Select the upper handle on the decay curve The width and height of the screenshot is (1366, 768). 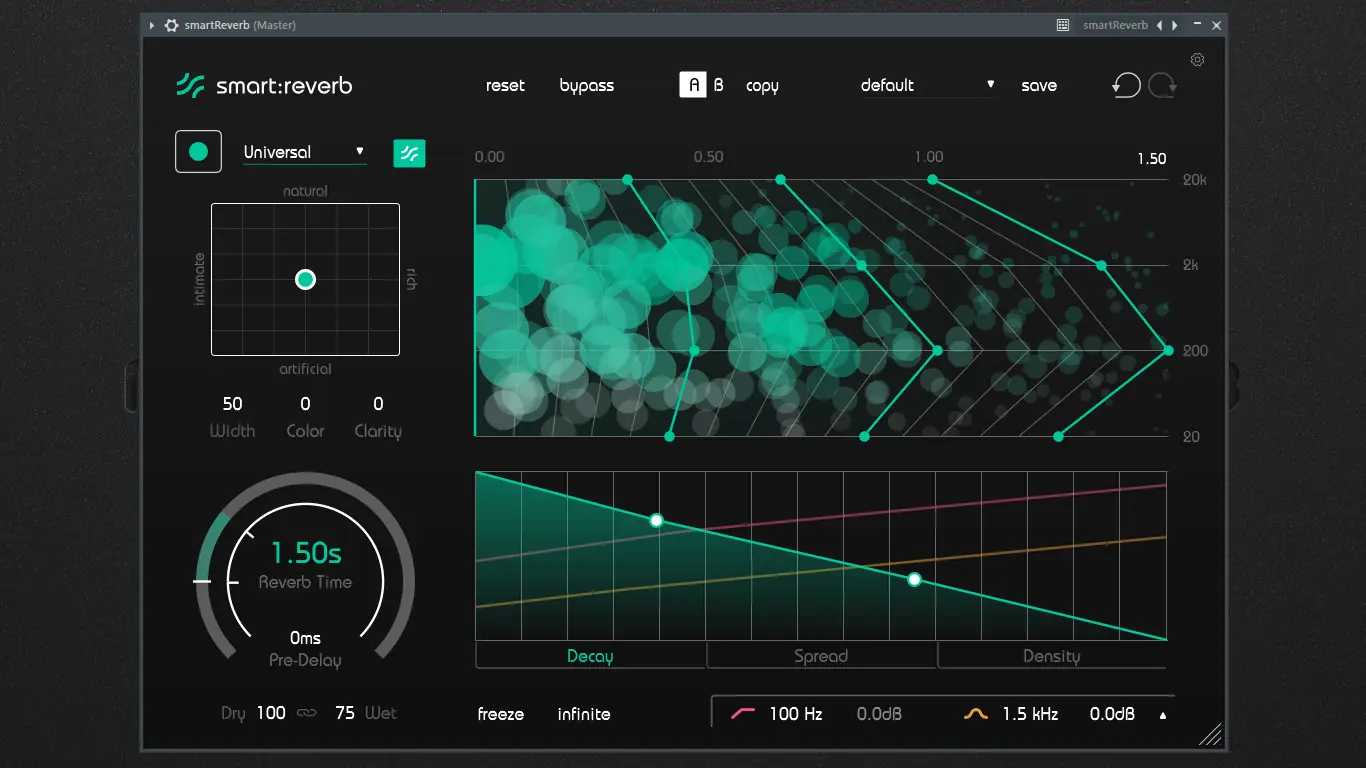(657, 520)
